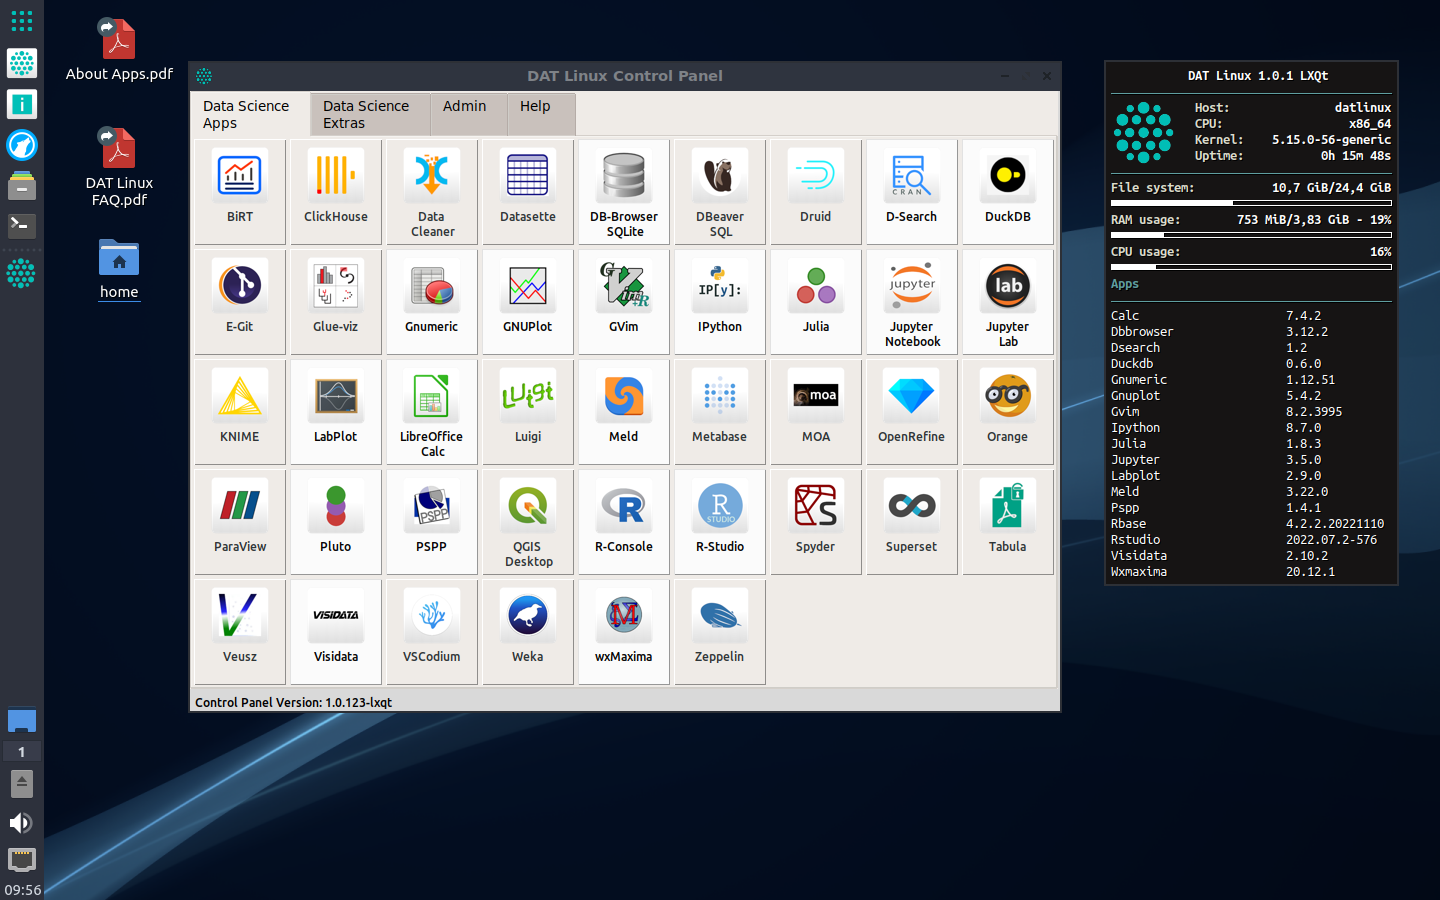Launch Visidata
Screen dimensions: 1440x900
click(x=336, y=632)
